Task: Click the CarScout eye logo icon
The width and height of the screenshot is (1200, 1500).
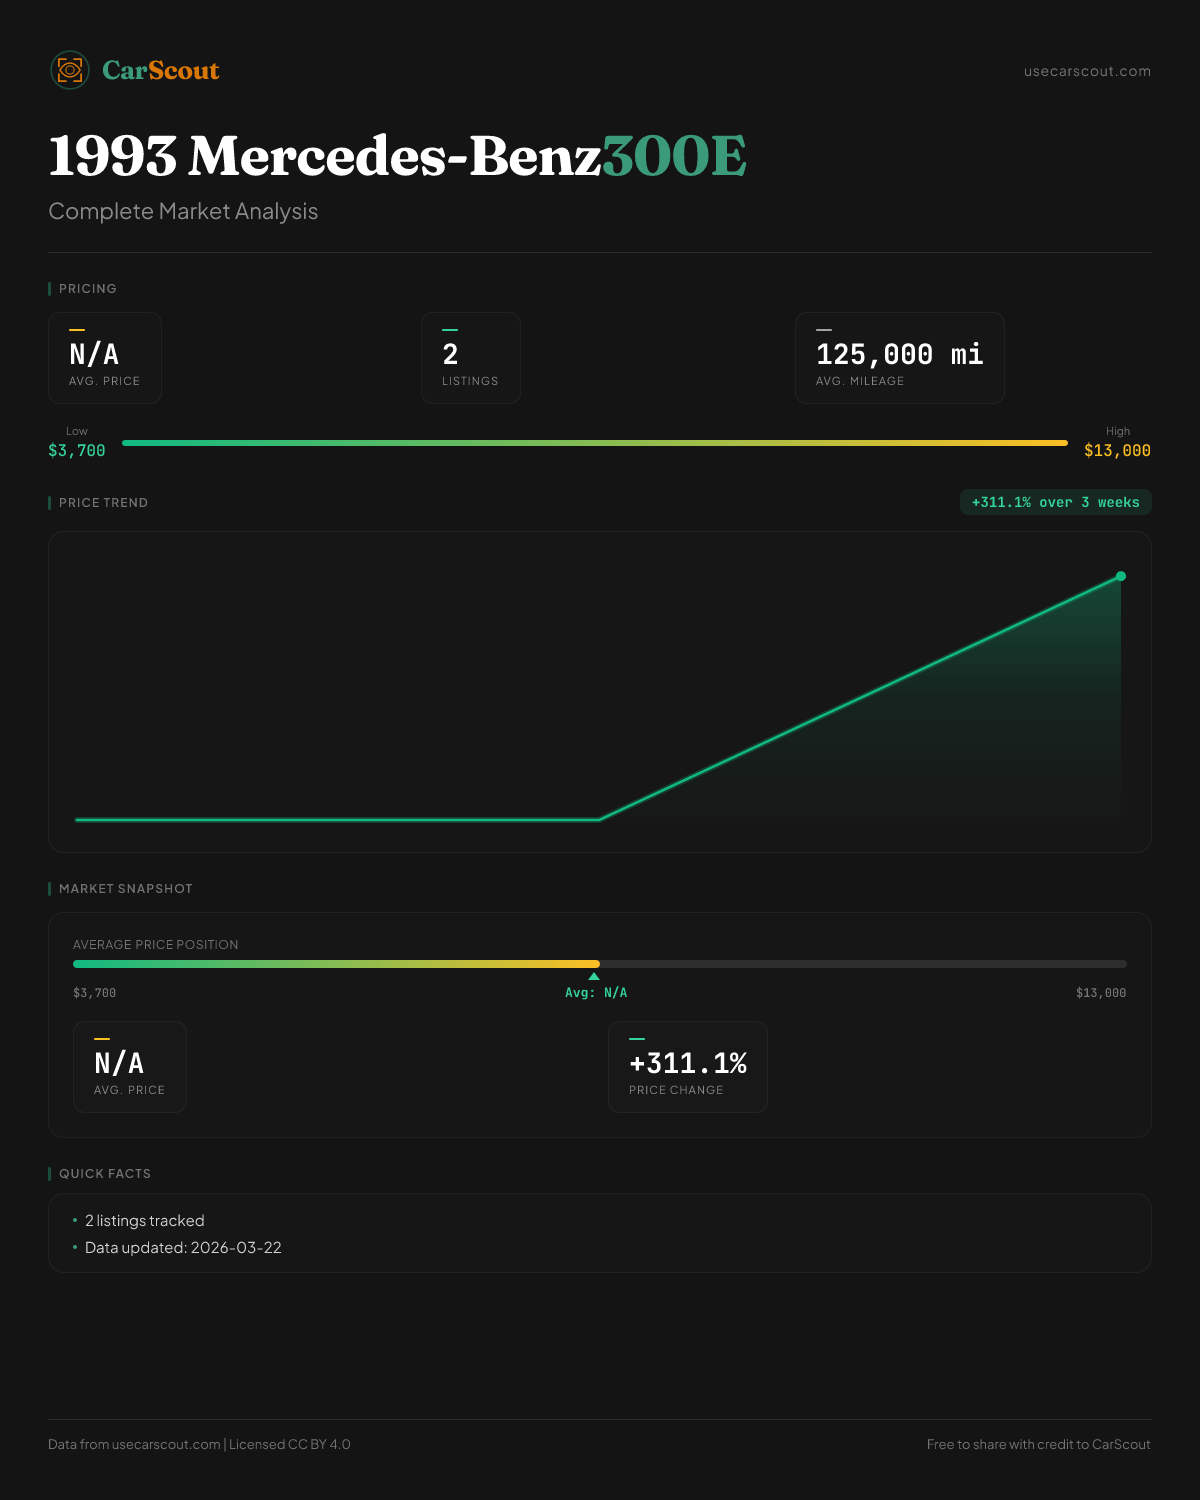Action: (x=70, y=70)
